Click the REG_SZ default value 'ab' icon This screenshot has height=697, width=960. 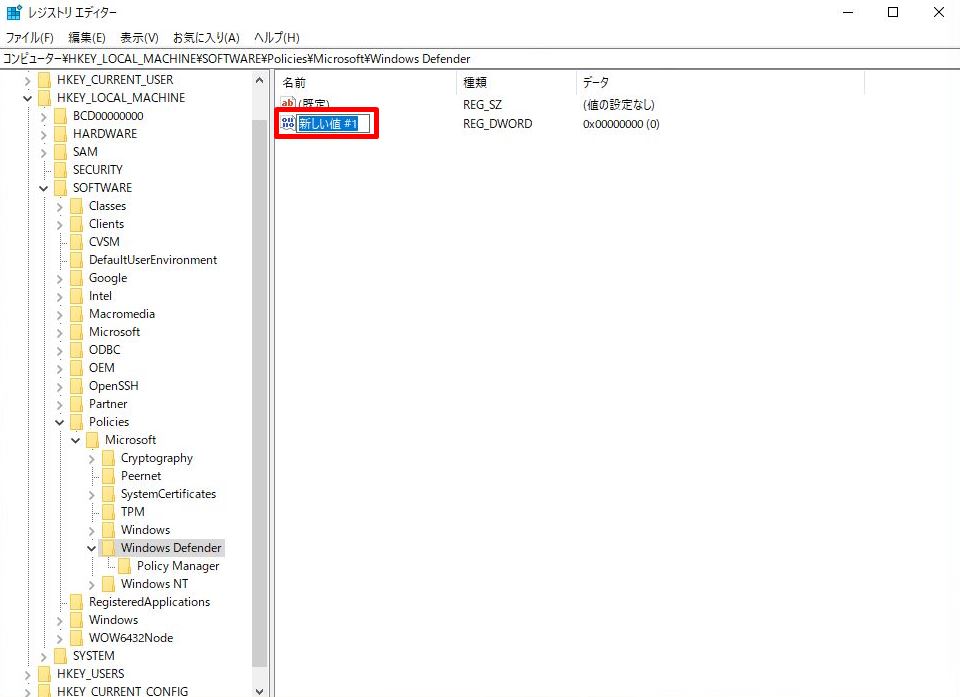click(288, 104)
